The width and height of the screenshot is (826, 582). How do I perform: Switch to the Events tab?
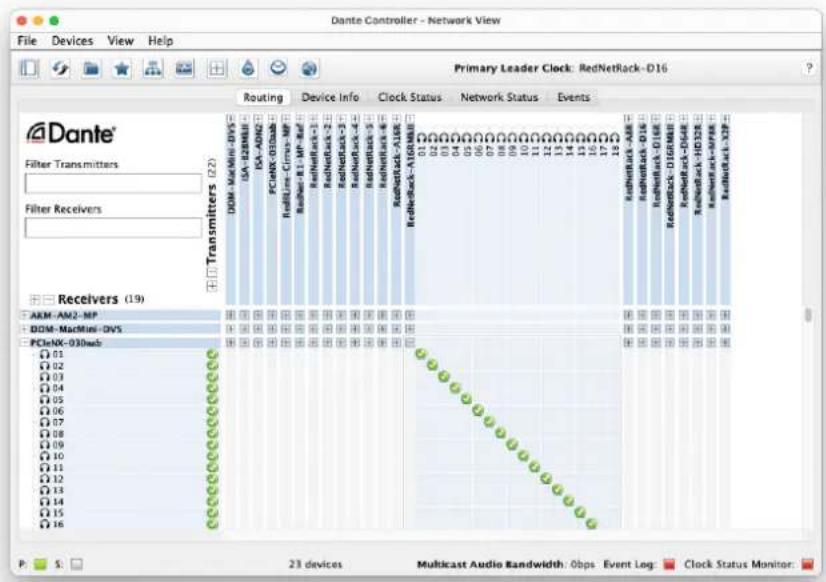573,97
